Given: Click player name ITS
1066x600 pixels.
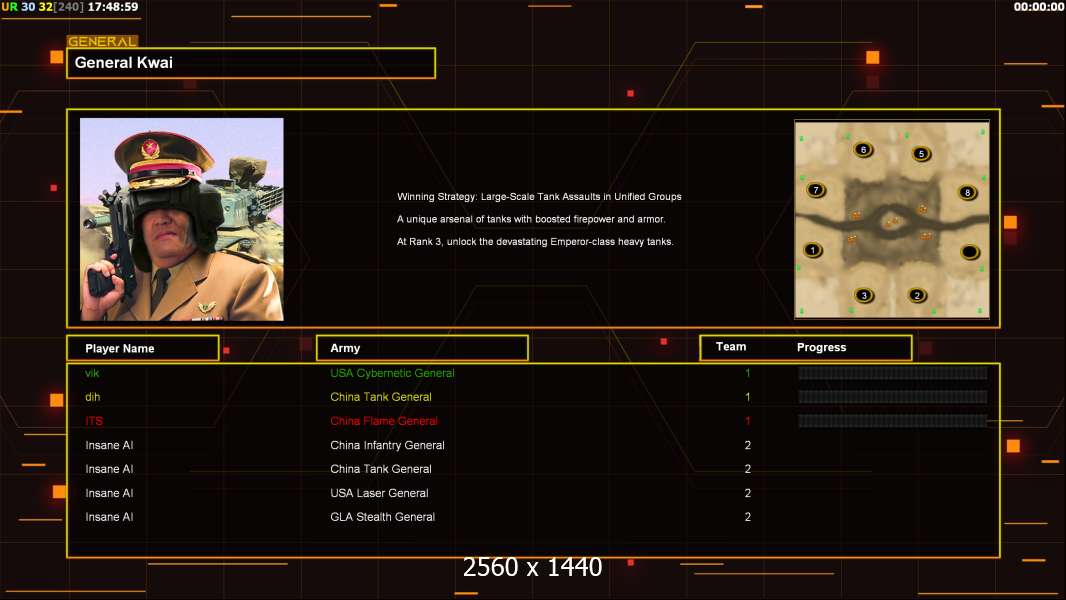Looking at the screenshot, I should (x=94, y=421).
